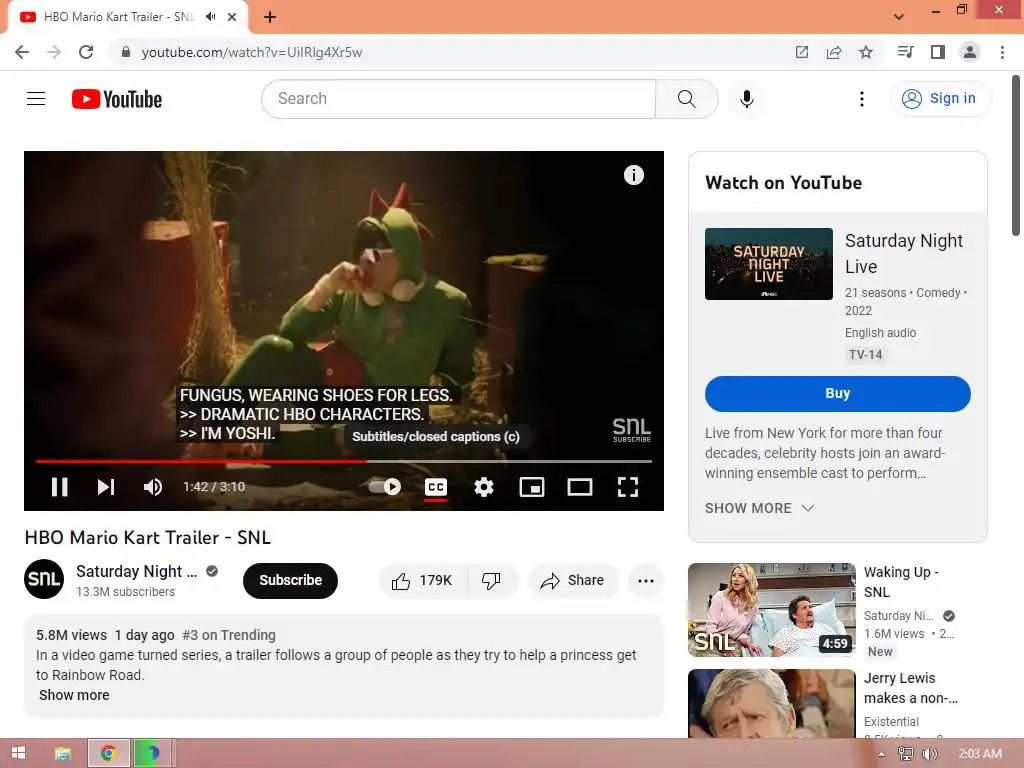Click the SNL subscribe watermark in video
Screen dimensions: 1024x768
click(632, 430)
